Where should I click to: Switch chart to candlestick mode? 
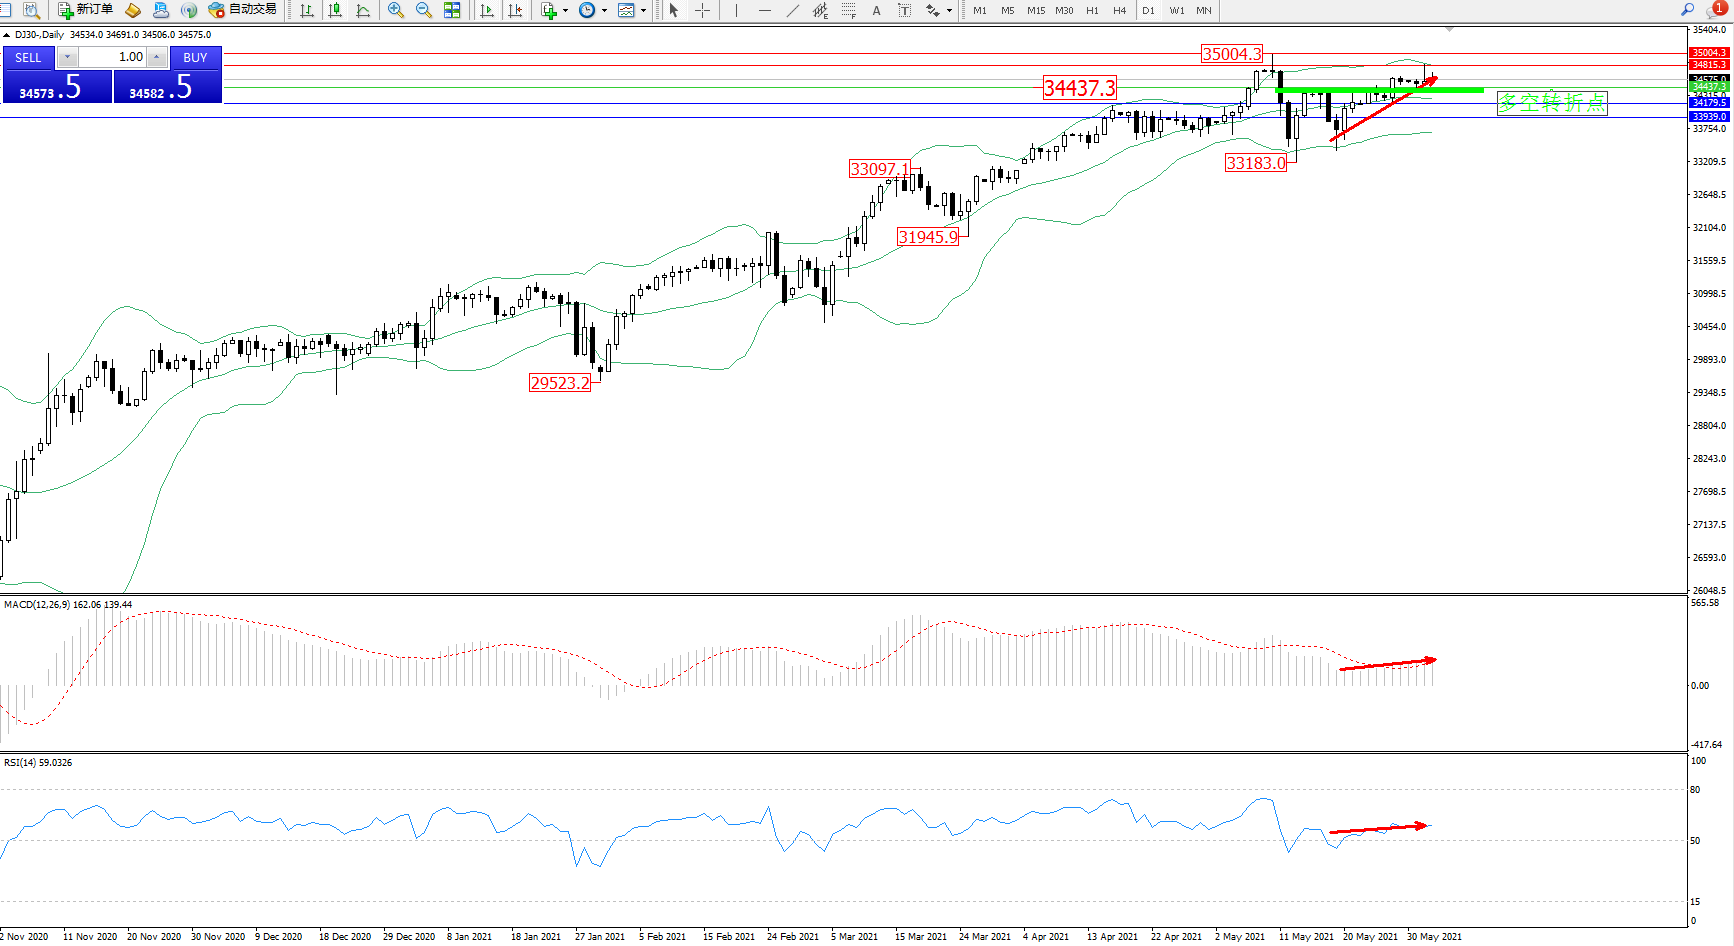tap(335, 10)
